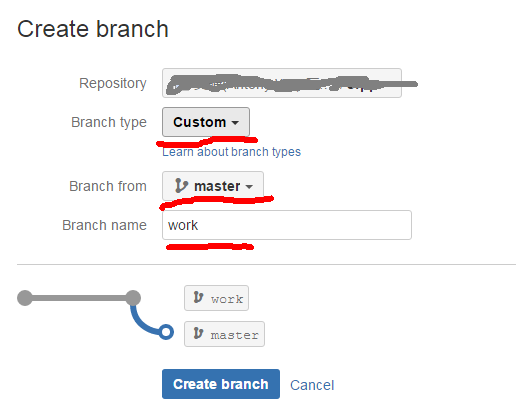Open the Custom branch type dropdown

point(206,122)
